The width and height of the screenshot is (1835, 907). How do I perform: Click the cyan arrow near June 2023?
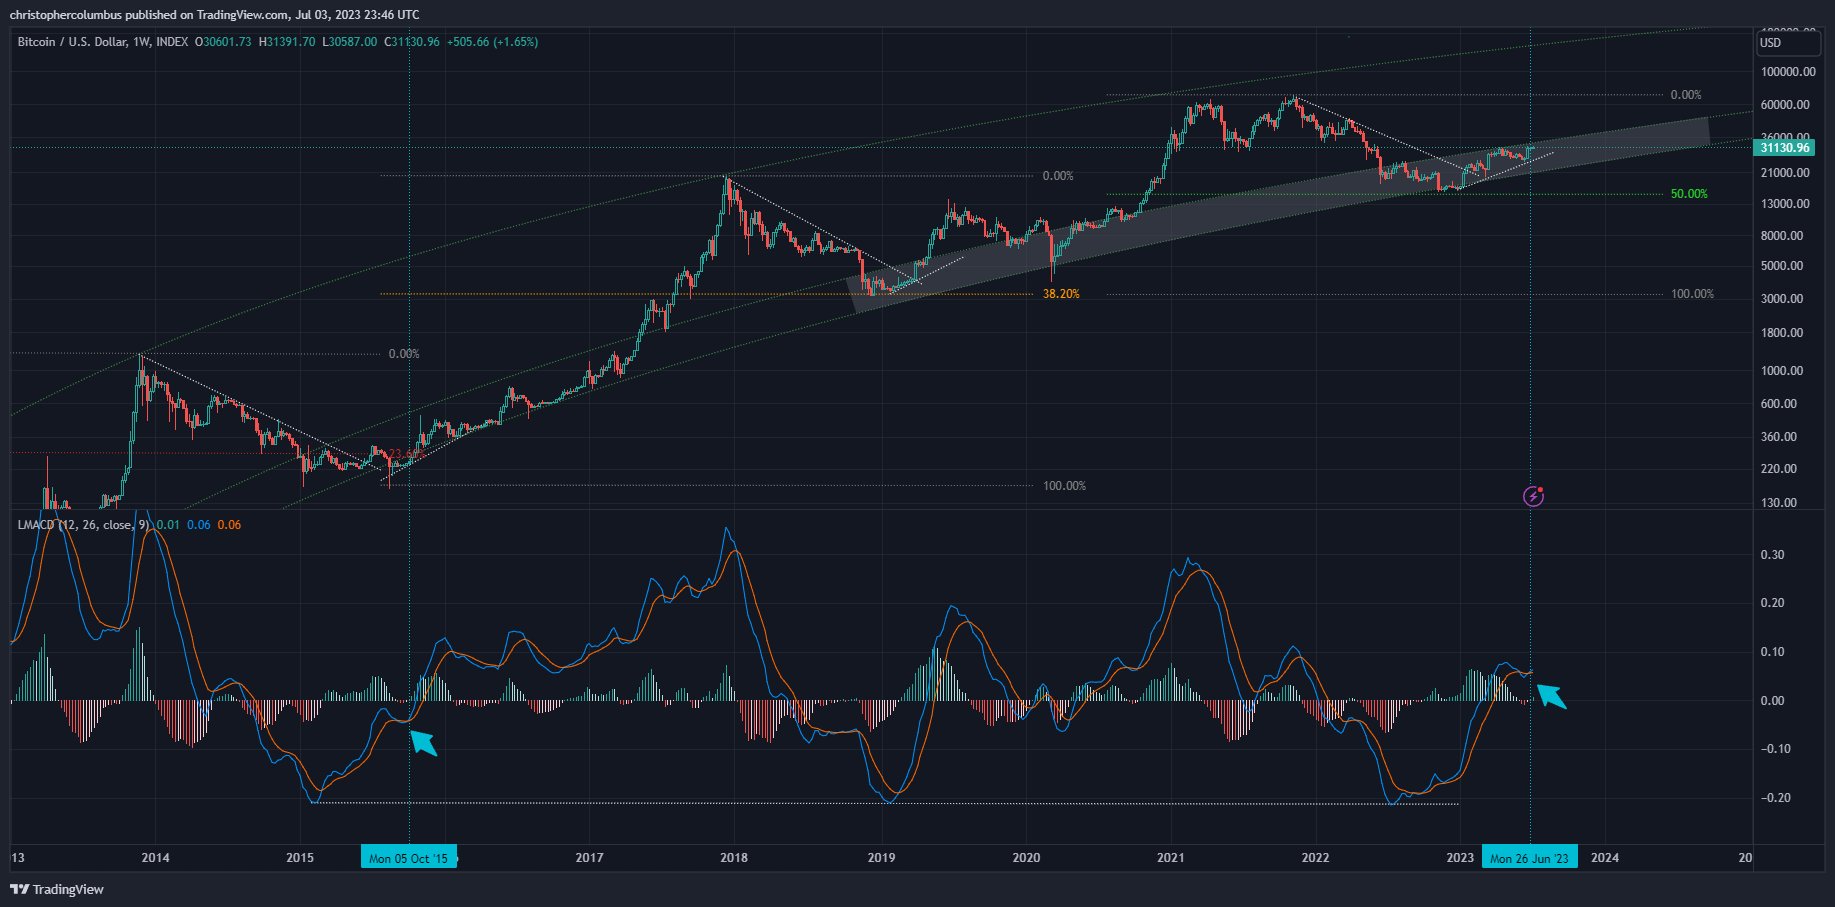point(1551,694)
